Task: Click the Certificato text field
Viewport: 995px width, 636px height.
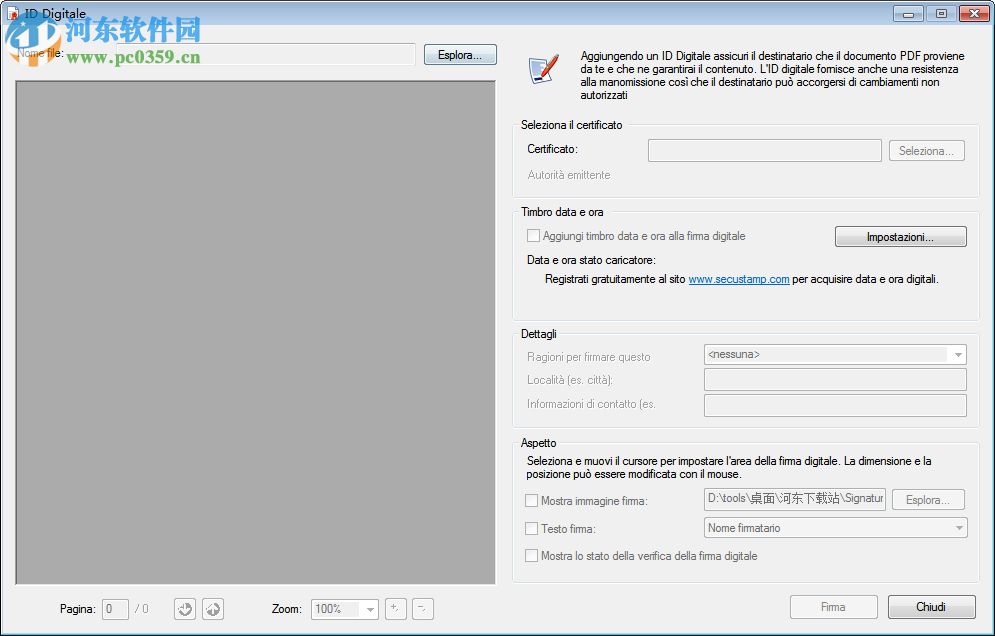Action: (x=765, y=151)
